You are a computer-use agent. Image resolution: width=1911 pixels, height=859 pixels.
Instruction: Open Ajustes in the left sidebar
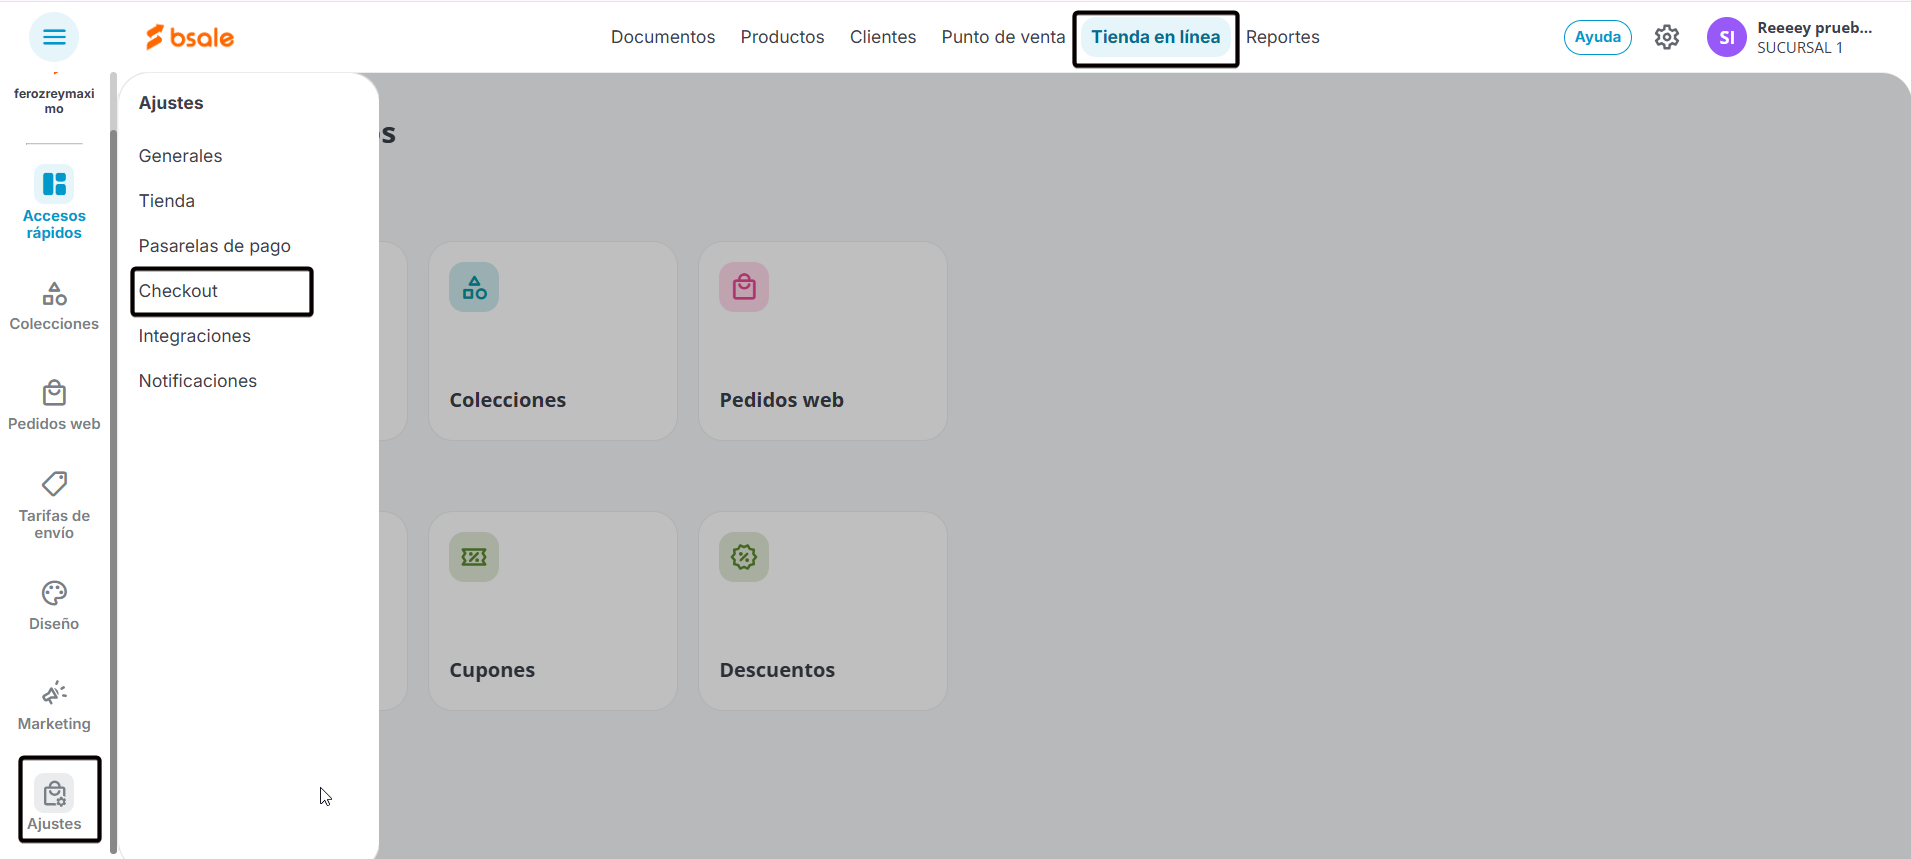click(54, 803)
